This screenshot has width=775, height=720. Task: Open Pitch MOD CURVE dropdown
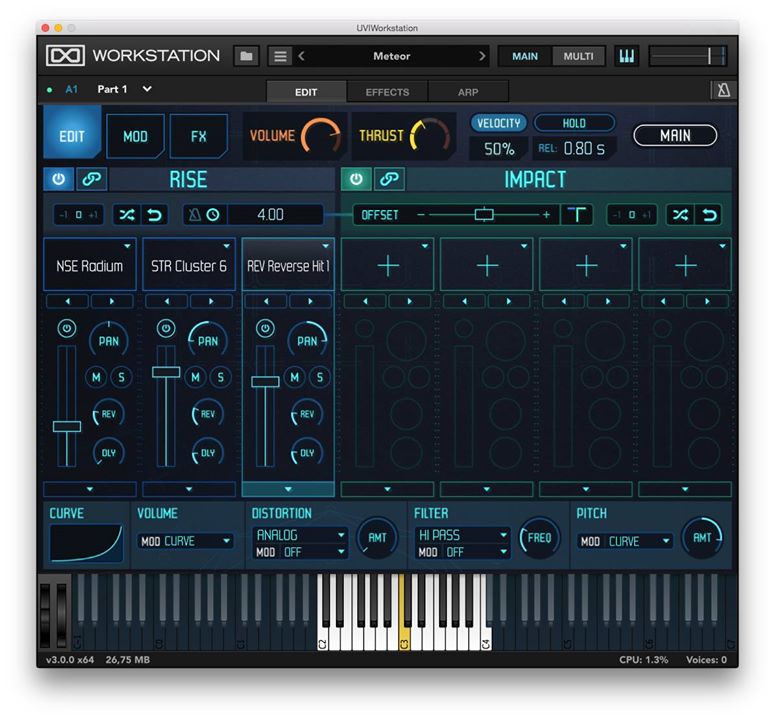pyautogui.click(x=625, y=541)
